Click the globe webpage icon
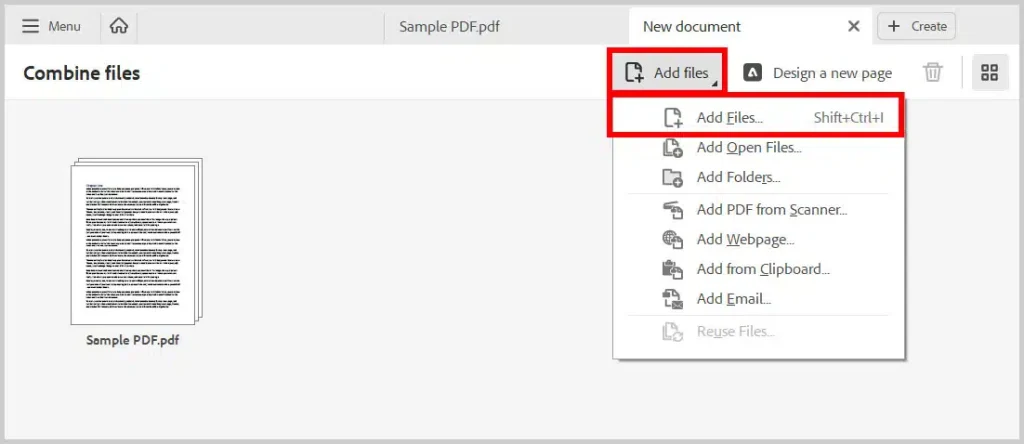Viewport: 1024px width, 444px height. [x=673, y=240]
